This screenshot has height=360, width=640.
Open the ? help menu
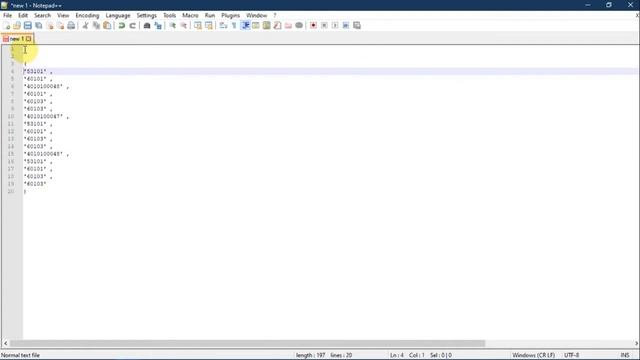275,16
